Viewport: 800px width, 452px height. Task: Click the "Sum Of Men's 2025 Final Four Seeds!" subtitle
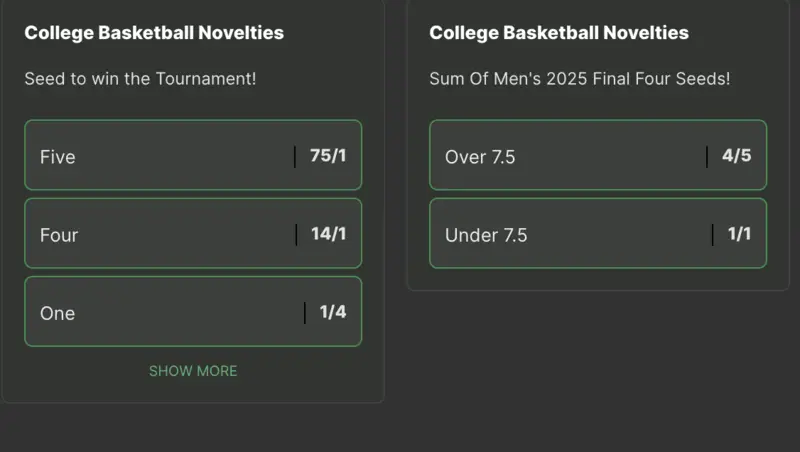coord(580,77)
